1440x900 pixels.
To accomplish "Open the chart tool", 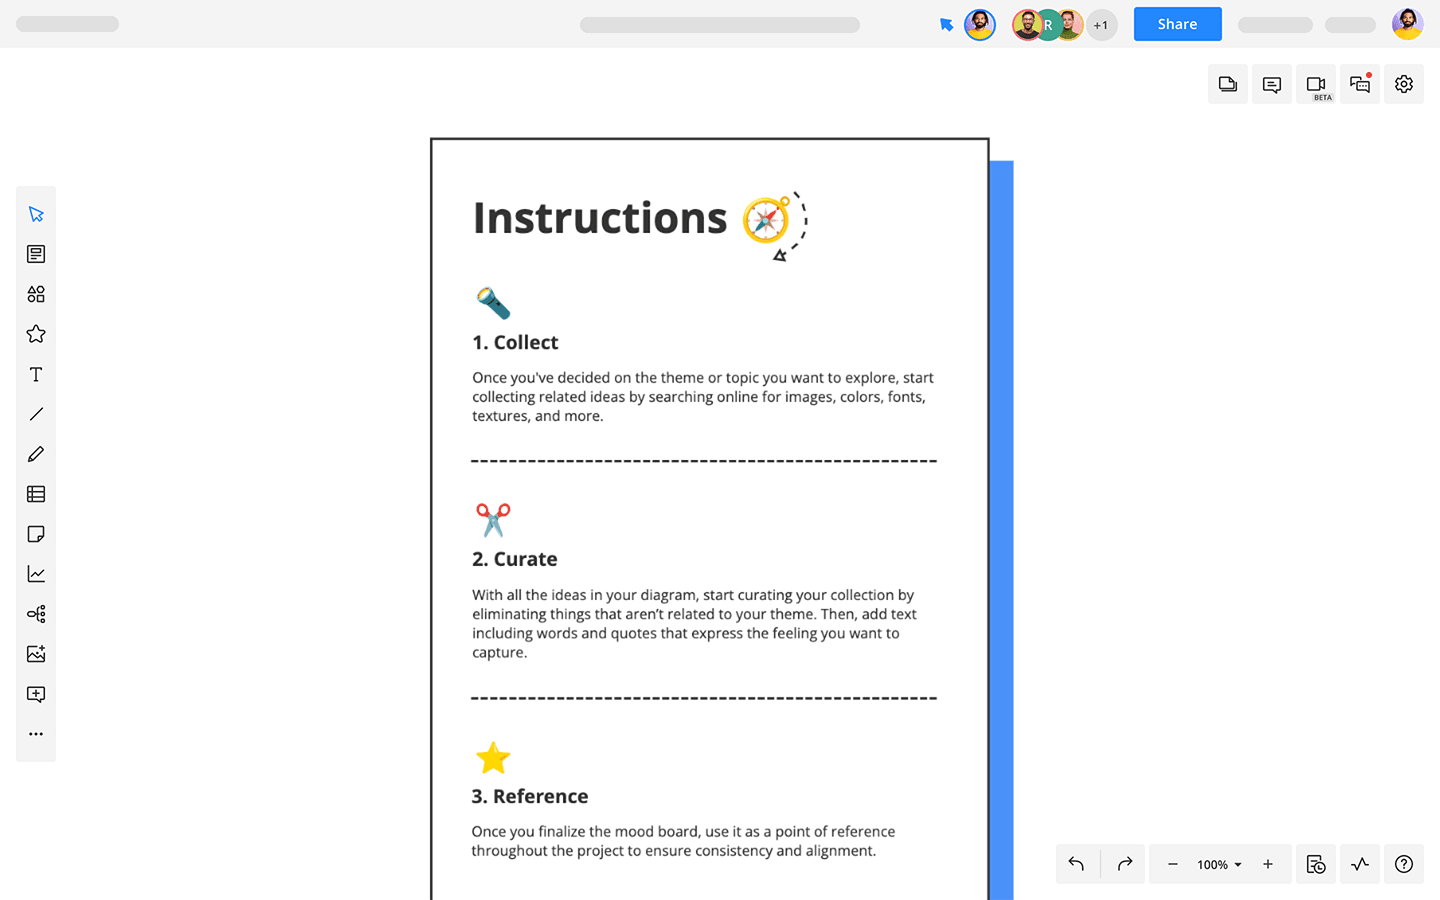I will 36,574.
